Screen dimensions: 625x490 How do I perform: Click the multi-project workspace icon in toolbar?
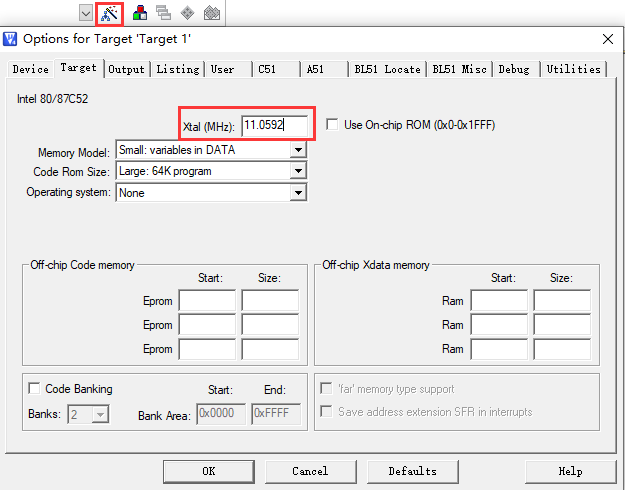point(163,13)
